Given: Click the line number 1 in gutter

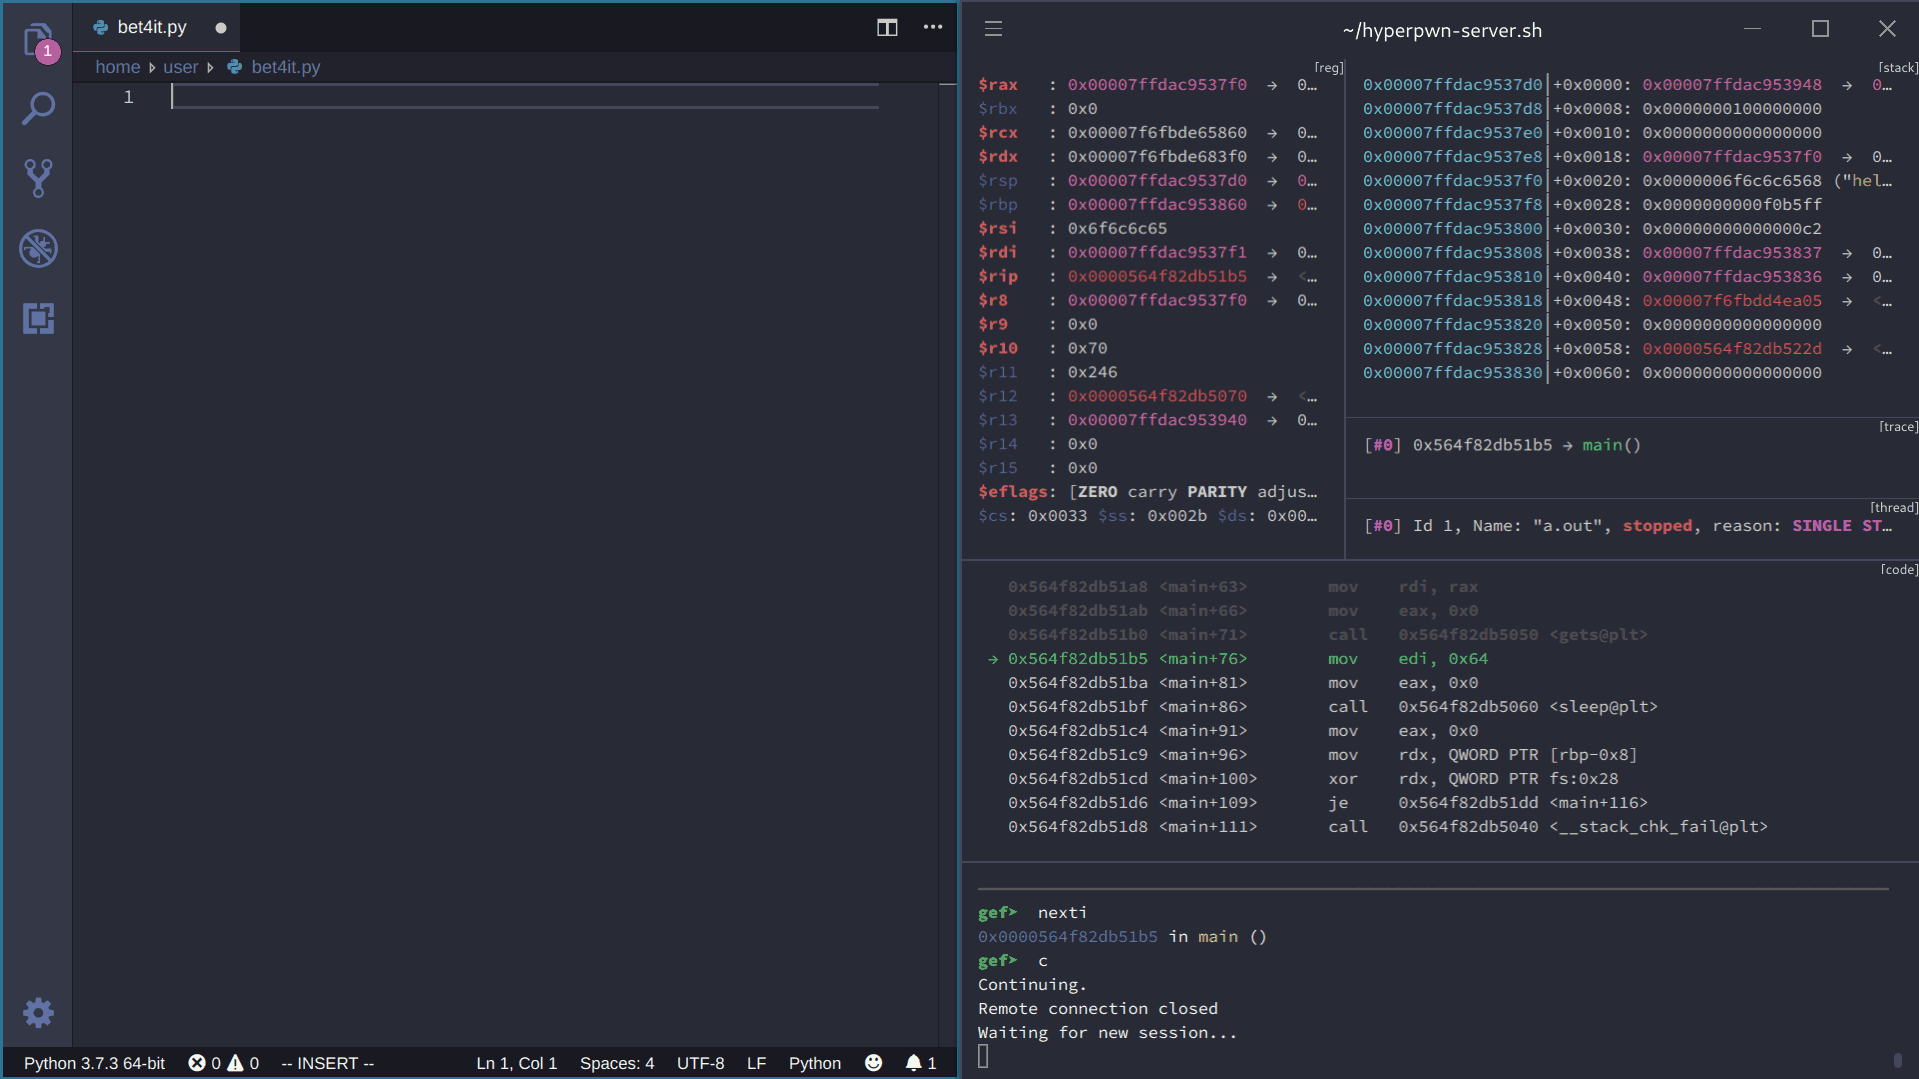Looking at the screenshot, I should coord(128,97).
